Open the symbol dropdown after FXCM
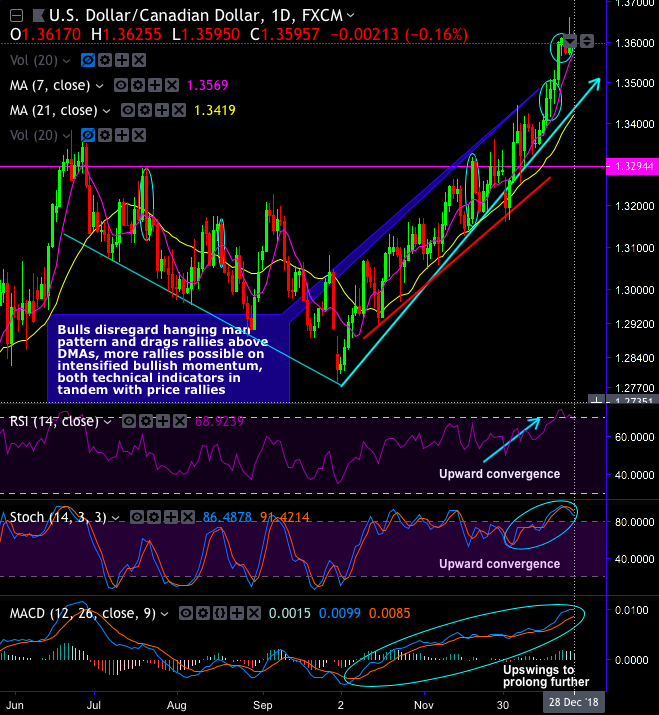 (350, 15)
